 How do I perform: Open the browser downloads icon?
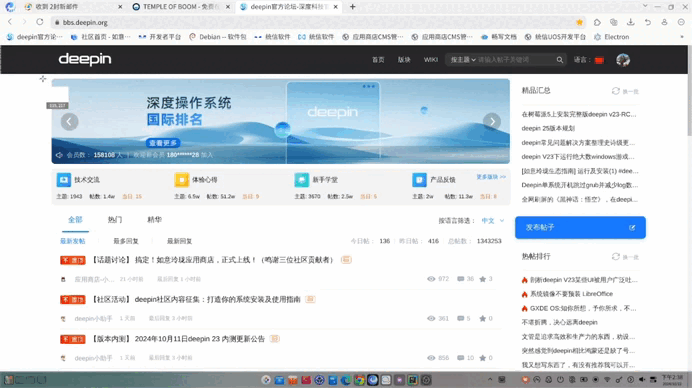(x=631, y=22)
